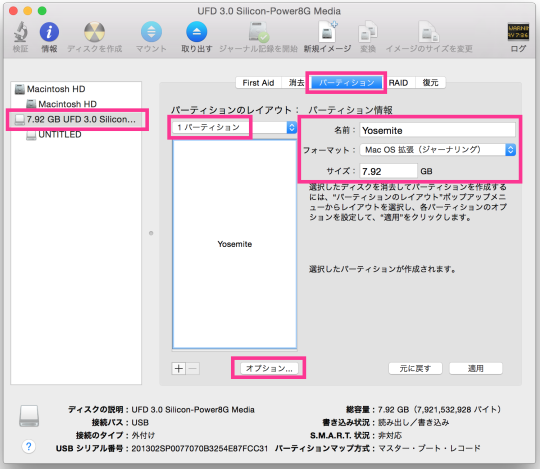Click the 元に戻す revert button
The height and width of the screenshot is (469, 540).
pos(415,368)
